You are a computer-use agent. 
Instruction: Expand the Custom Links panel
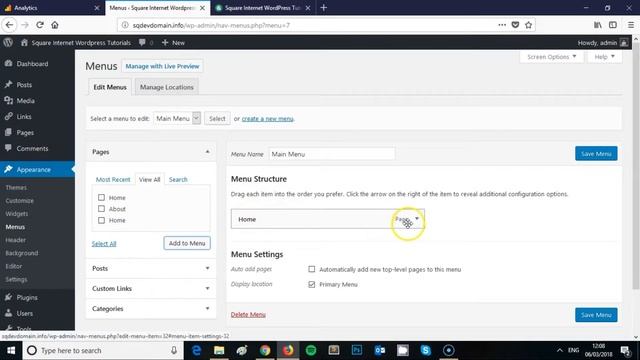coord(207,289)
